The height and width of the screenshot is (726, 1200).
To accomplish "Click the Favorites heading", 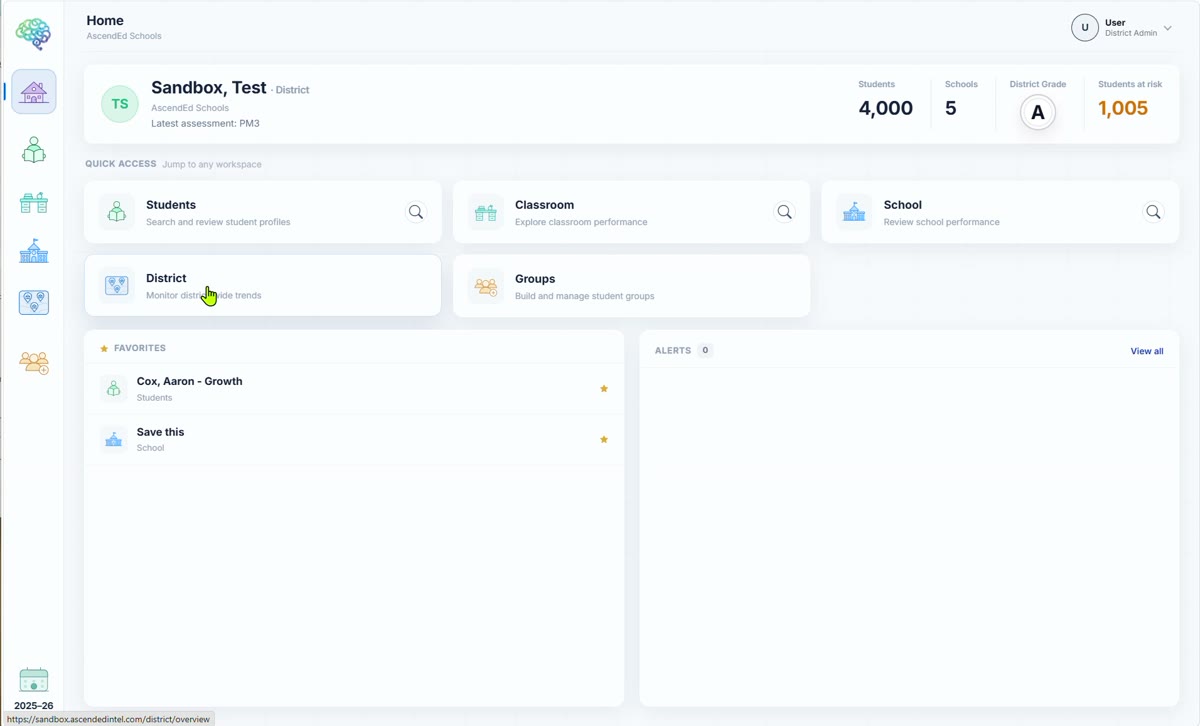I will coord(140,348).
